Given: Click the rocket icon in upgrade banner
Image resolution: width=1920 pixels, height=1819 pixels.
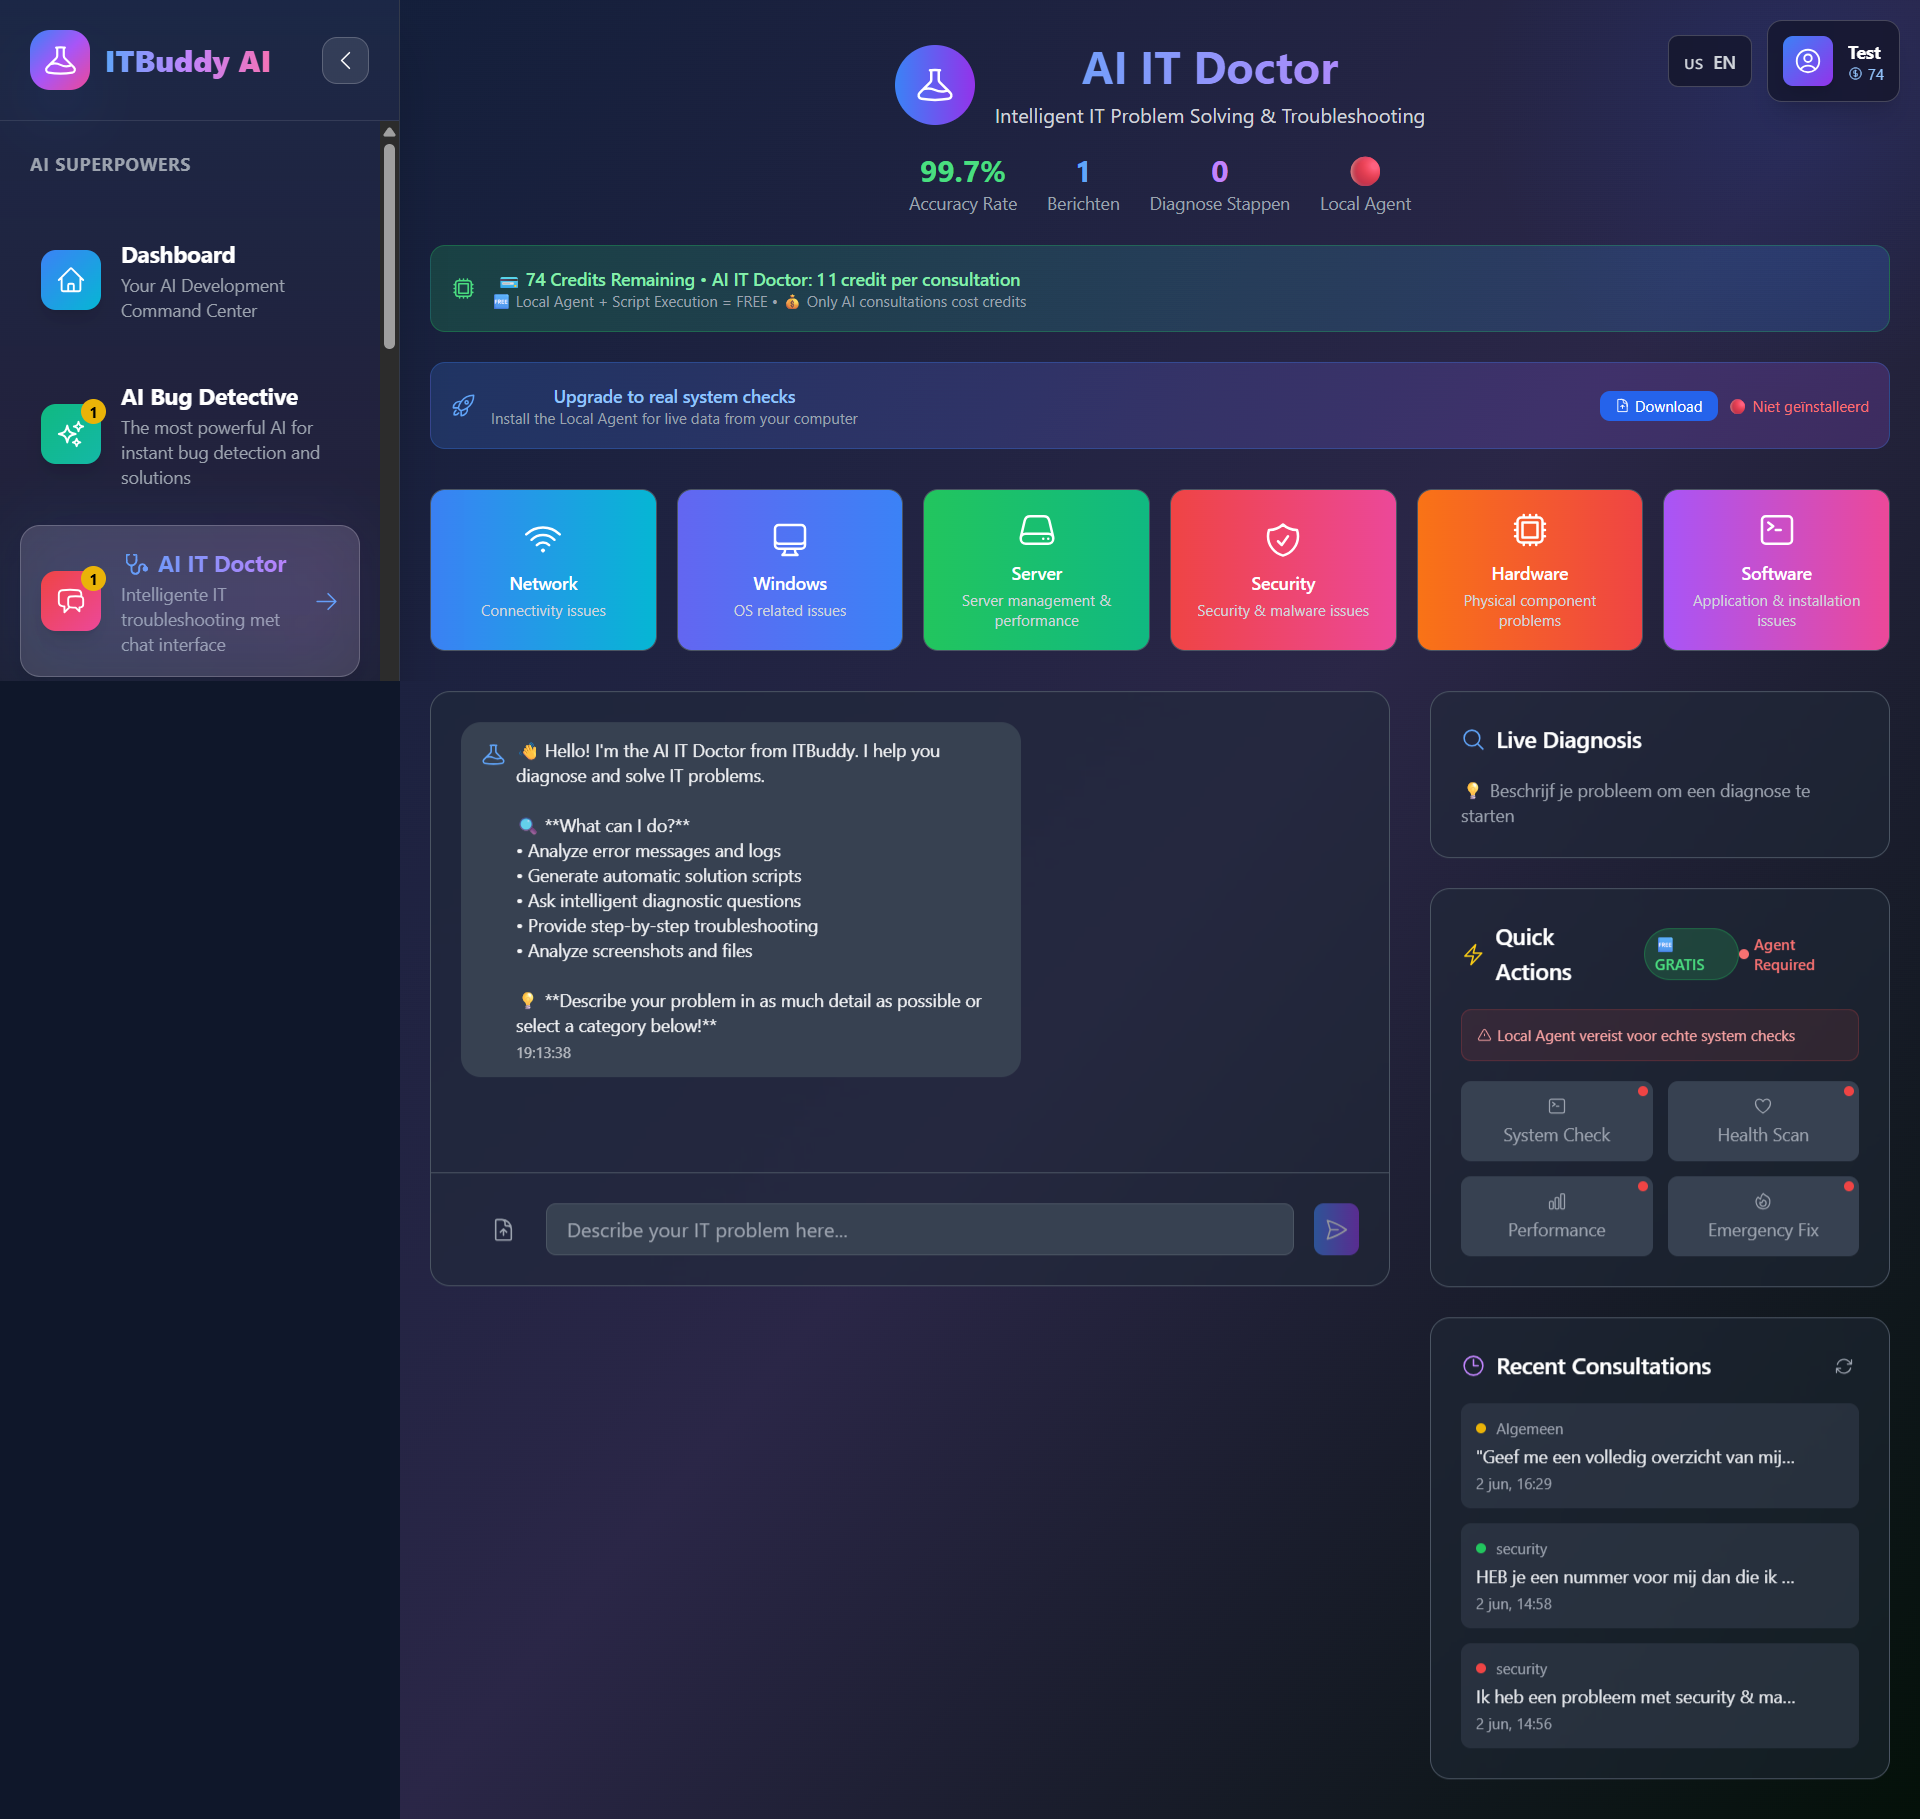Looking at the screenshot, I should tap(463, 406).
